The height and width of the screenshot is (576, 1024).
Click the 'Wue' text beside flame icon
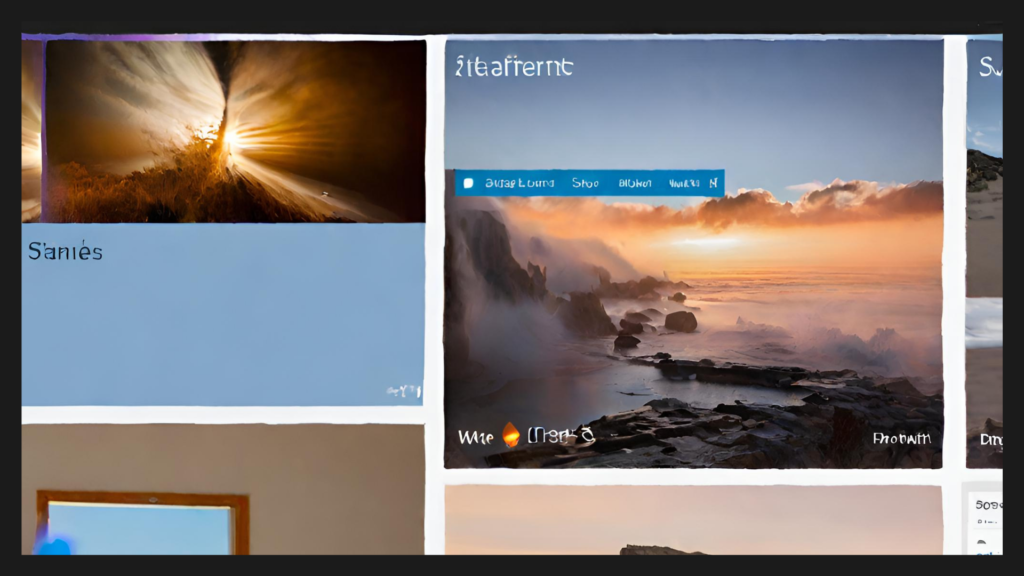(476, 437)
